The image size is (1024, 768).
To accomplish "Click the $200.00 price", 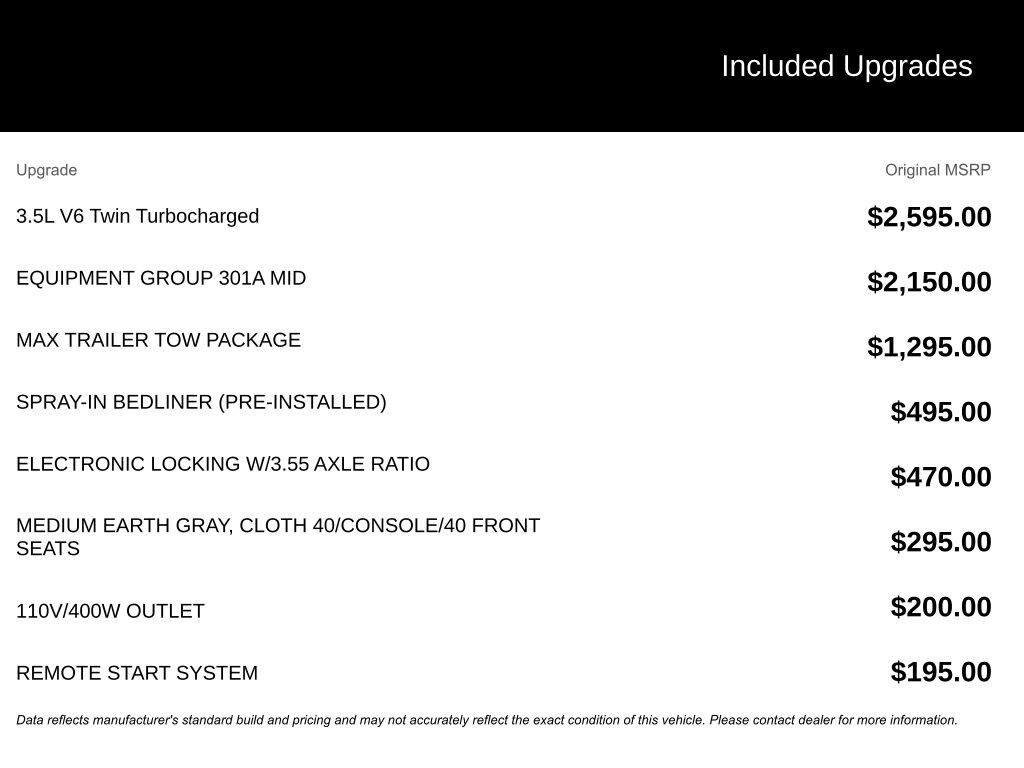I will [x=941, y=607].
